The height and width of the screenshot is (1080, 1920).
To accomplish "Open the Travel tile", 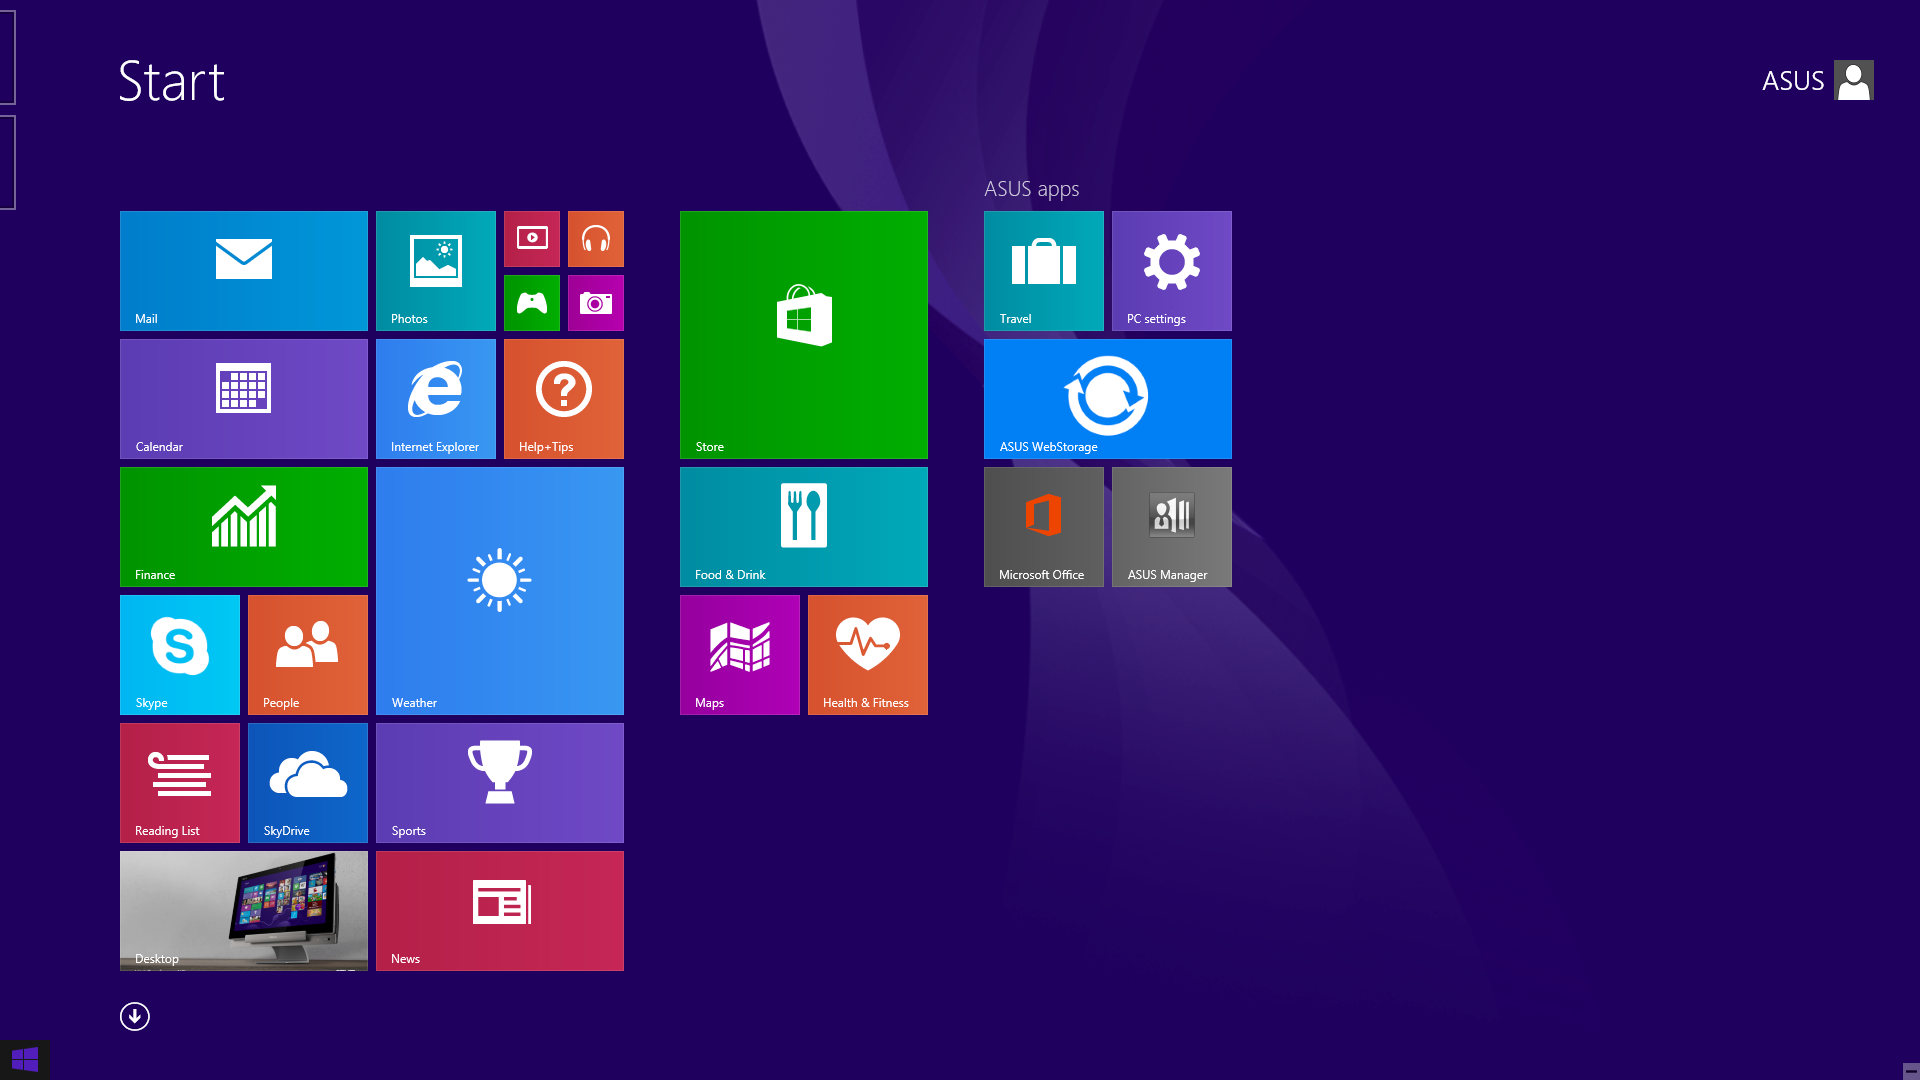I will pos(1044,271).
